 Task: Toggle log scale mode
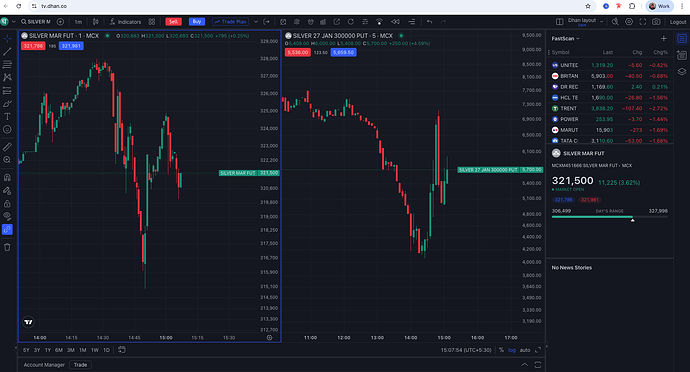512,350
